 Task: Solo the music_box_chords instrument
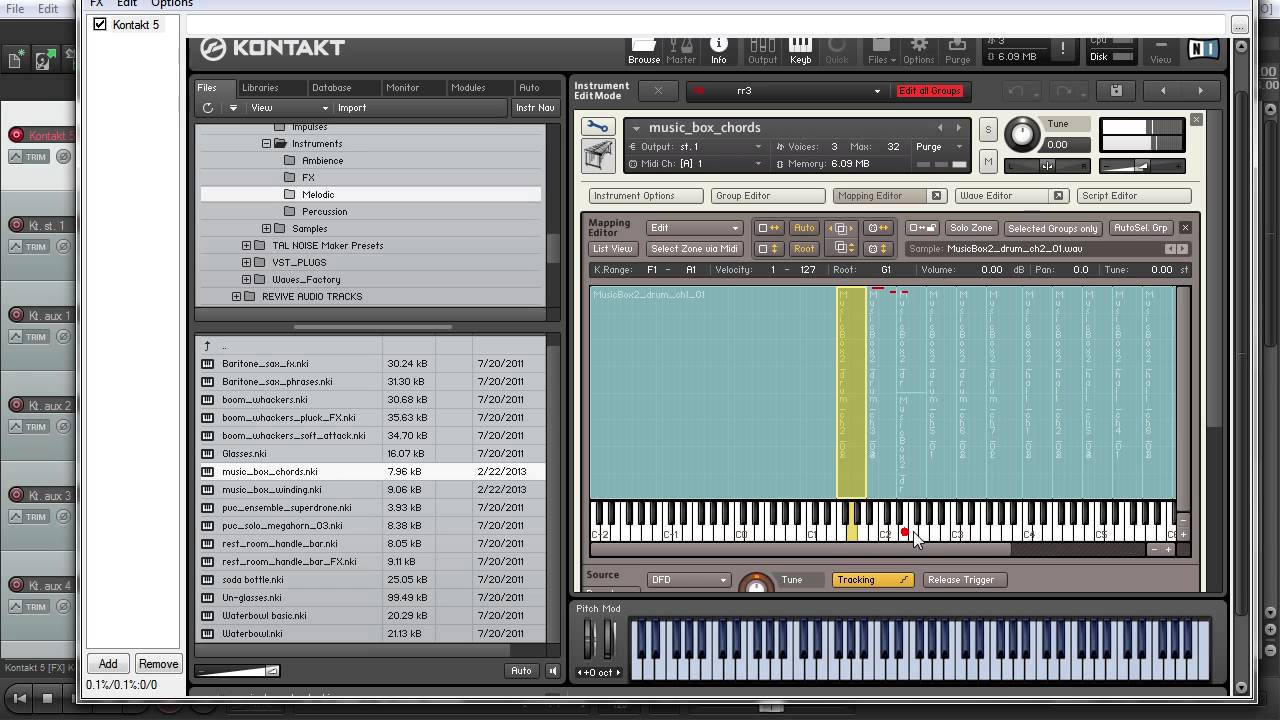[x=988, y=129]
